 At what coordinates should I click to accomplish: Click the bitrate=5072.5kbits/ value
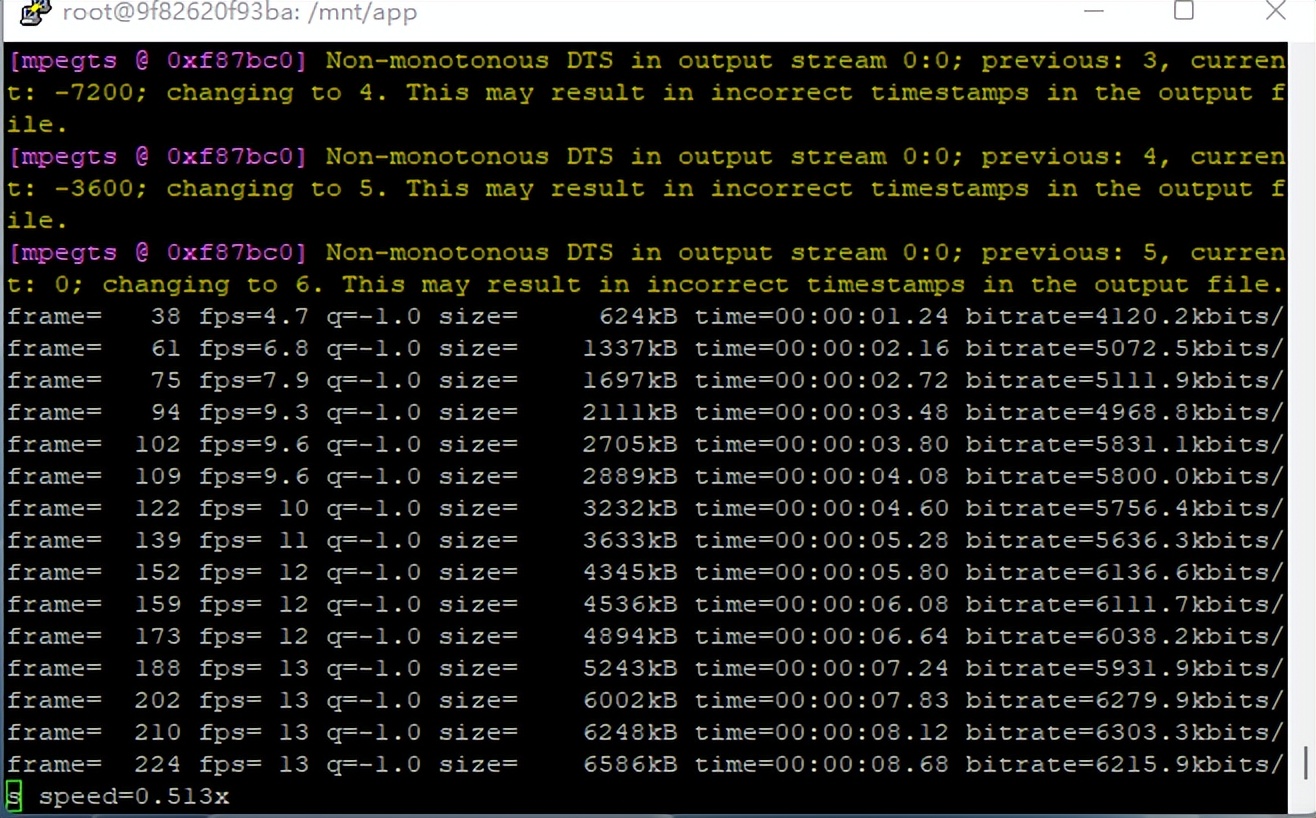[1126, 349]
